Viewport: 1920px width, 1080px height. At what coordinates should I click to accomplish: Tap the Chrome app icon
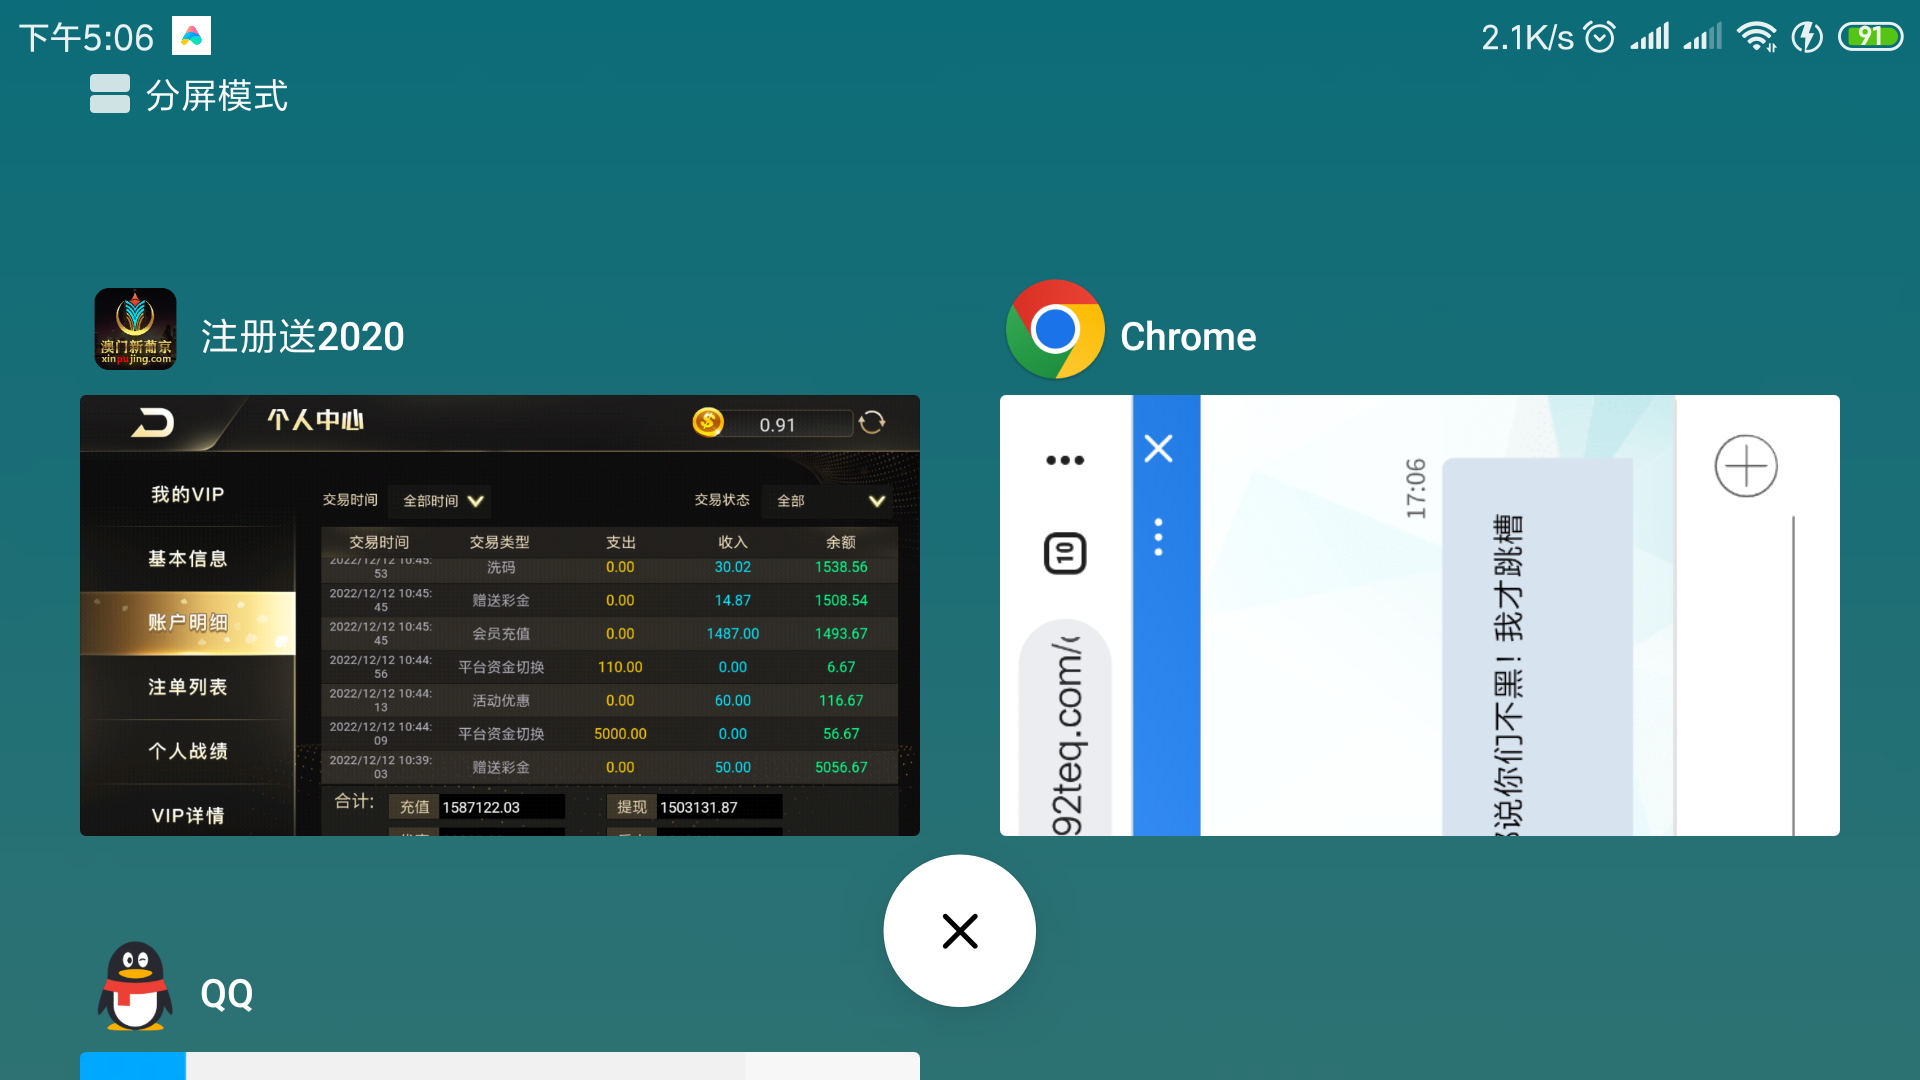click(x=1054, y=330)
